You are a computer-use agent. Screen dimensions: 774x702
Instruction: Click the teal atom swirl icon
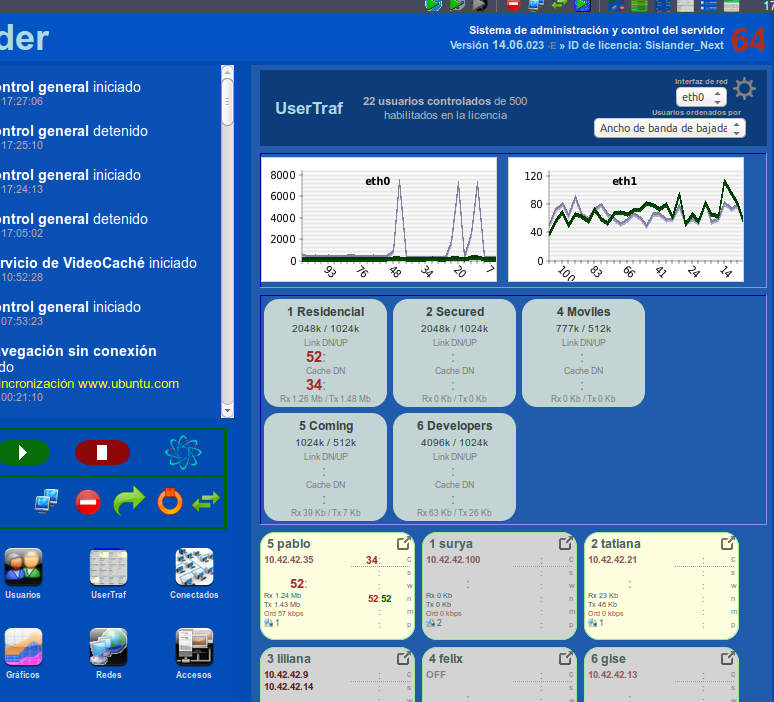coord(183,452)
